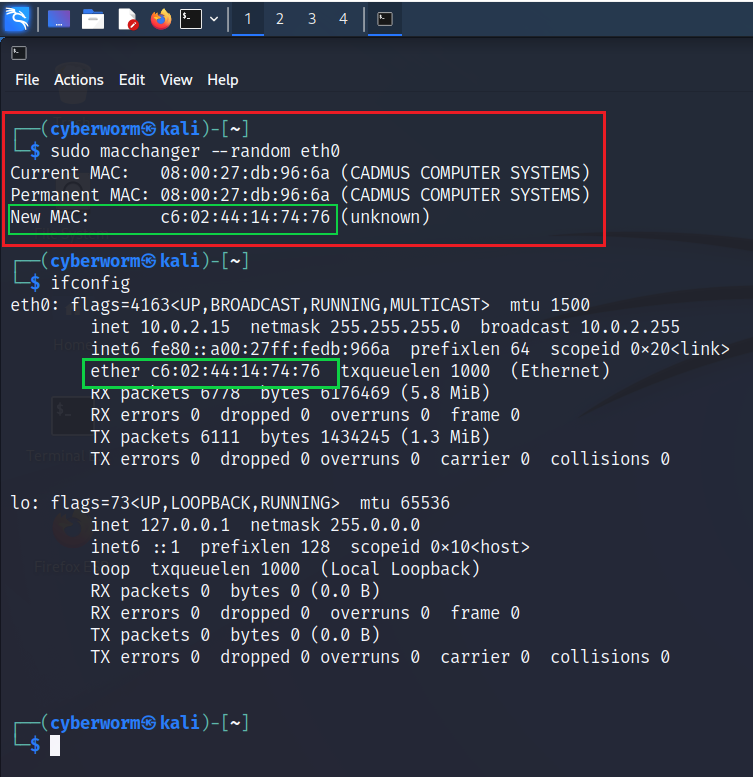Click the New MAC address c6:02:44:14:74:76 text
The height and width of the screenshot is (777, 753).
click(245, 217)
